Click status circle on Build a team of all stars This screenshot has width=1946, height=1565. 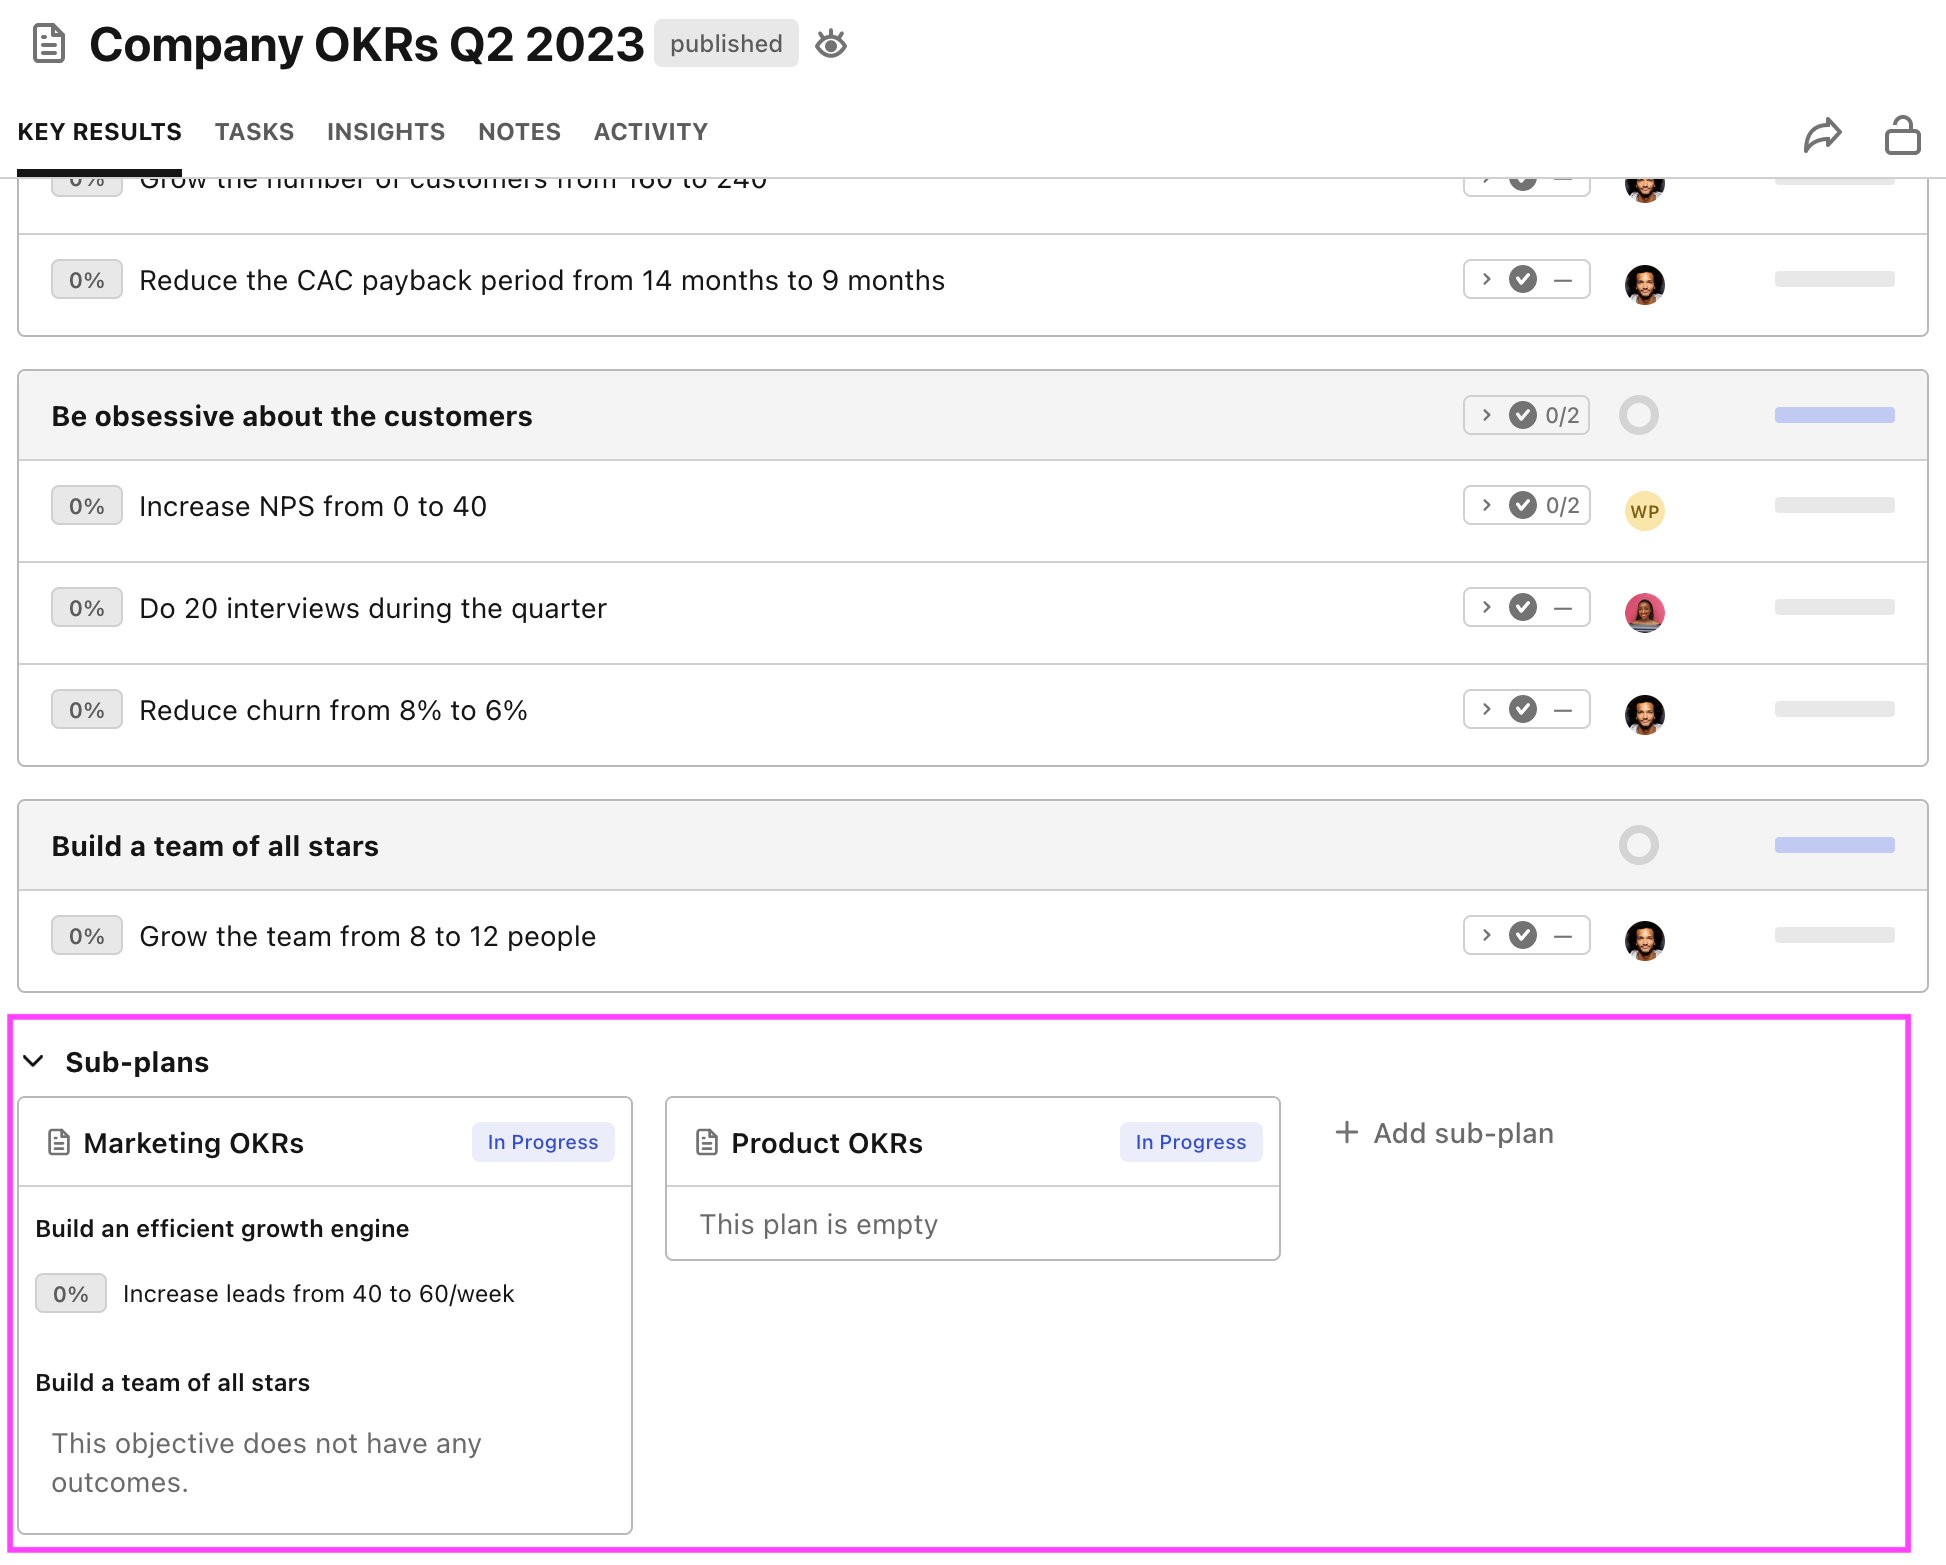[1638, 845]
